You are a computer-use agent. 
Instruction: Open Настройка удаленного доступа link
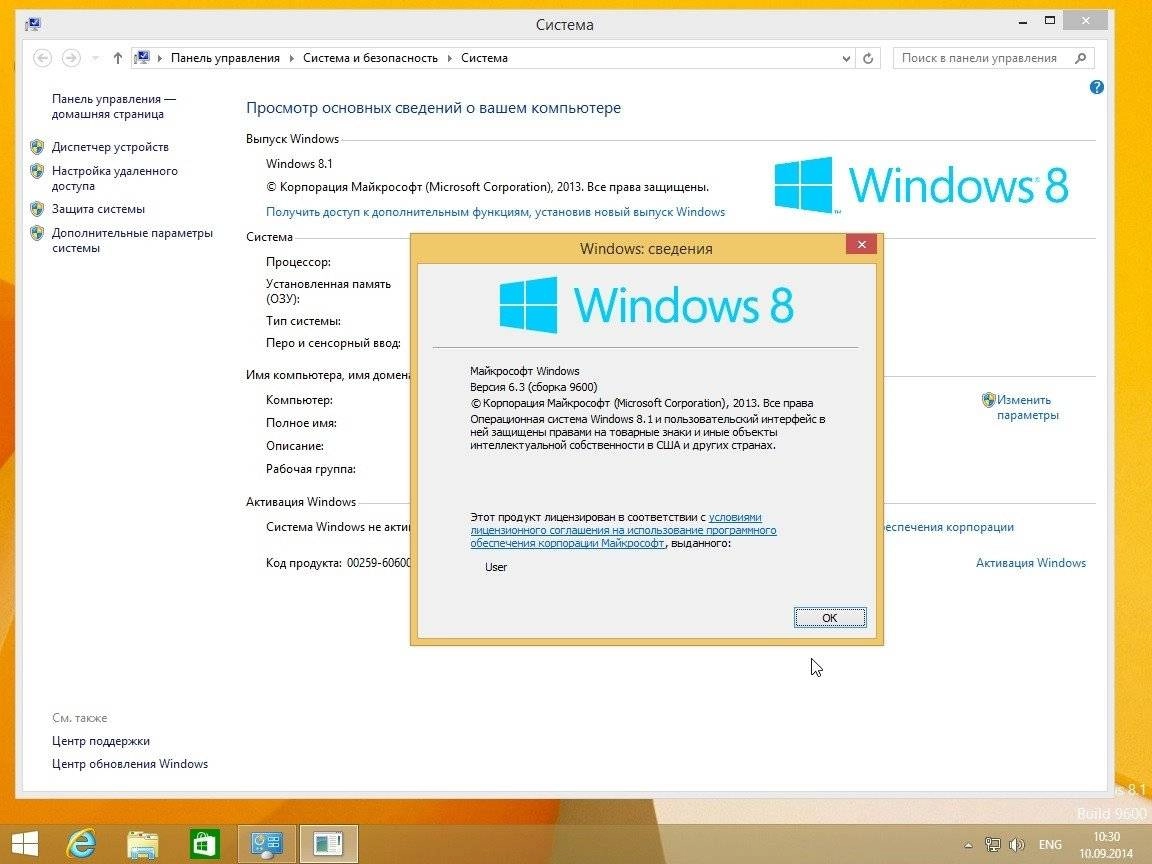click(x=115, y=179)
